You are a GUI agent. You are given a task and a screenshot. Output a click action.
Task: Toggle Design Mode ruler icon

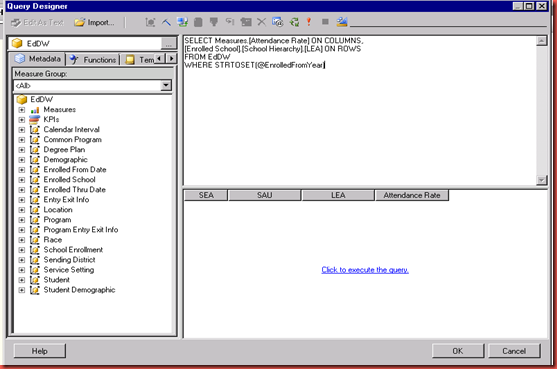point(342,22)
